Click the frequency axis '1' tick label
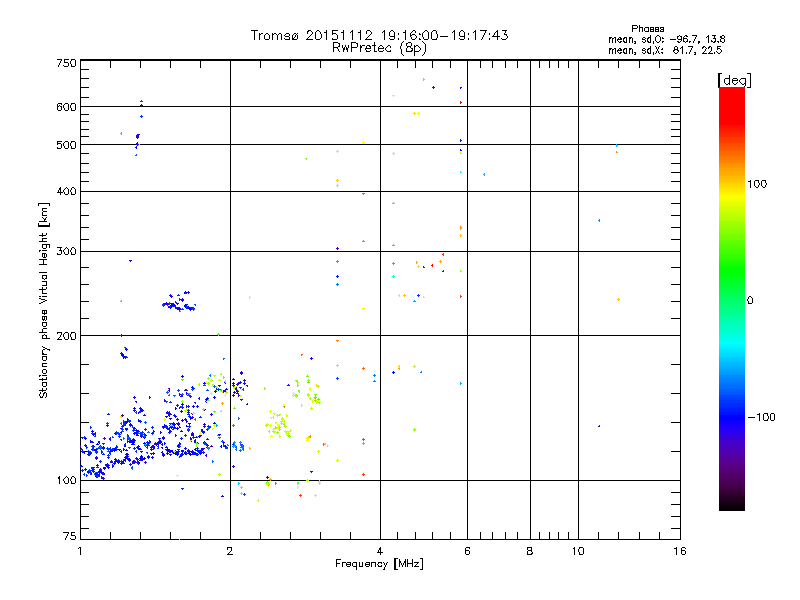The image size is (800, 600). coord(80,551)
